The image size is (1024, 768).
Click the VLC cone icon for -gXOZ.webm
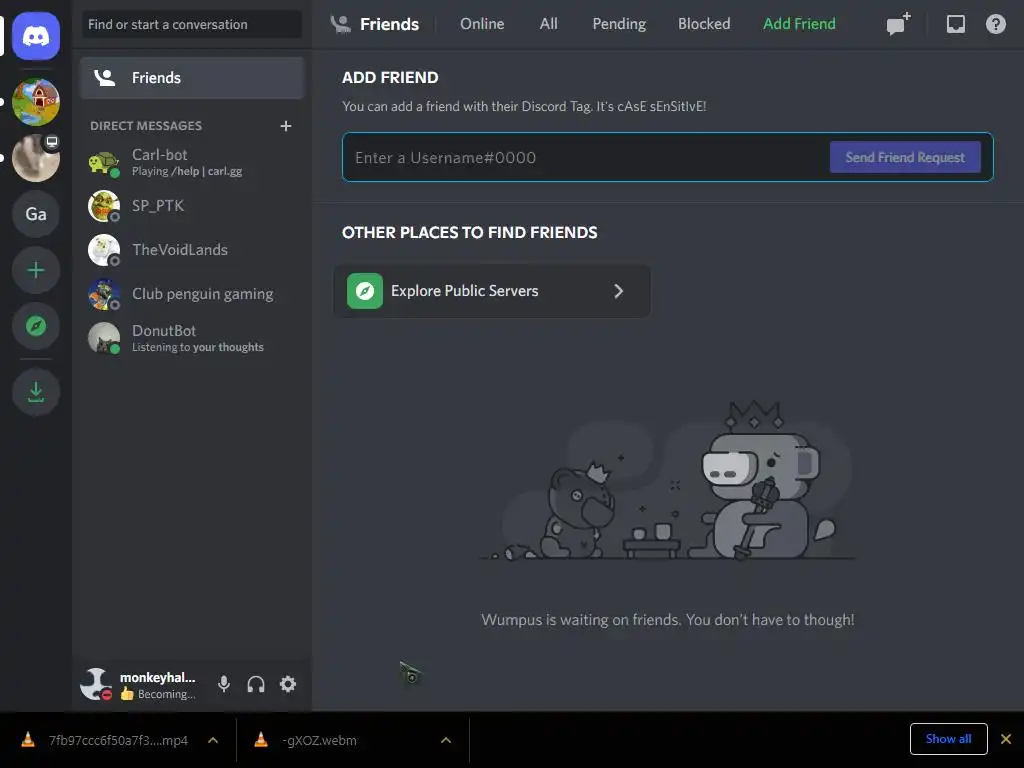261,739
